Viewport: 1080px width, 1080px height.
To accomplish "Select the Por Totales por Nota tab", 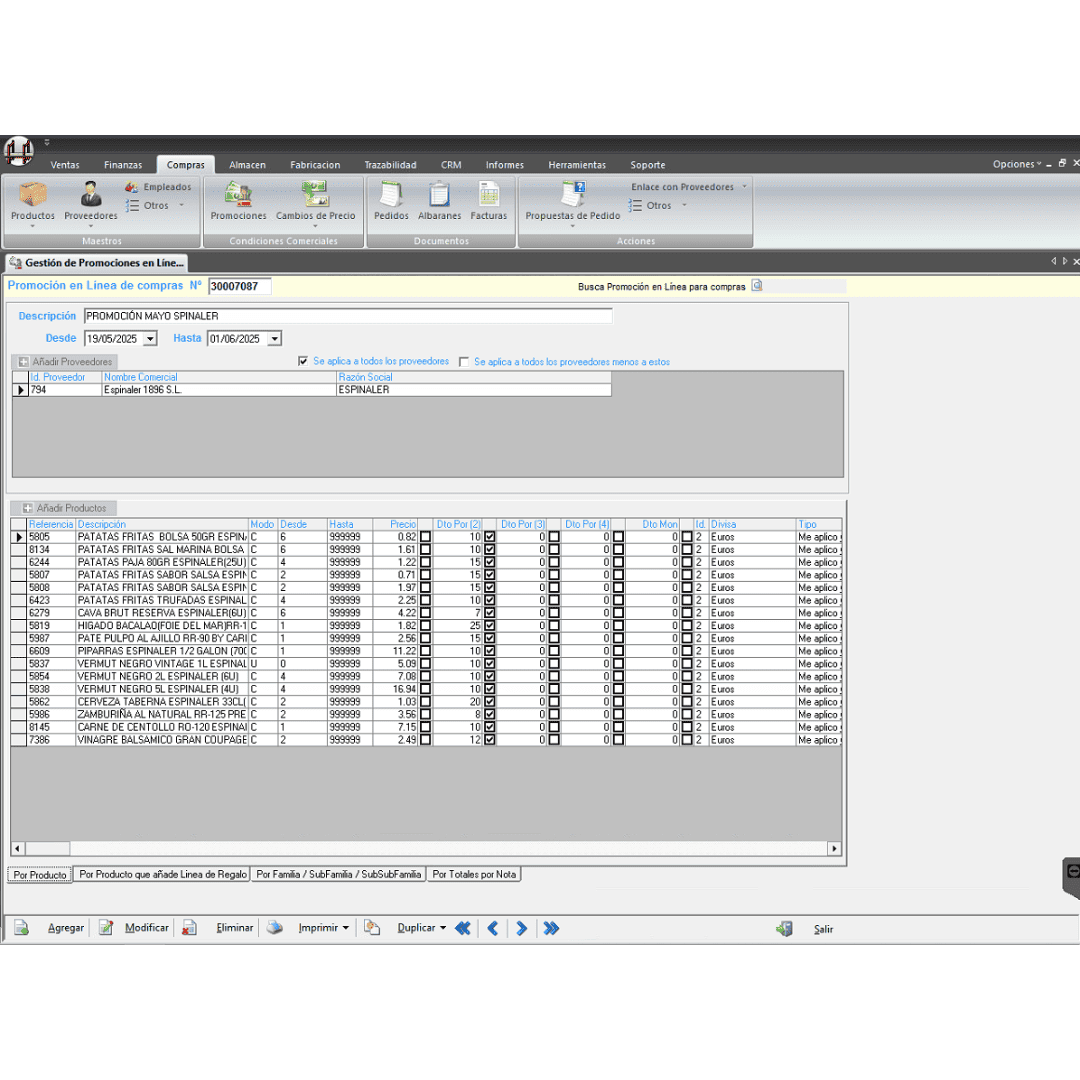I will point(474,874).
